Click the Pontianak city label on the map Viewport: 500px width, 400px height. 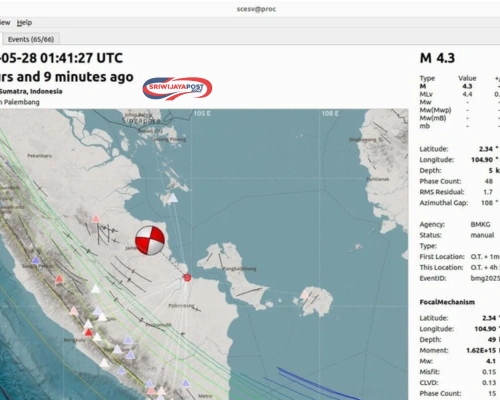coord(378,179)
